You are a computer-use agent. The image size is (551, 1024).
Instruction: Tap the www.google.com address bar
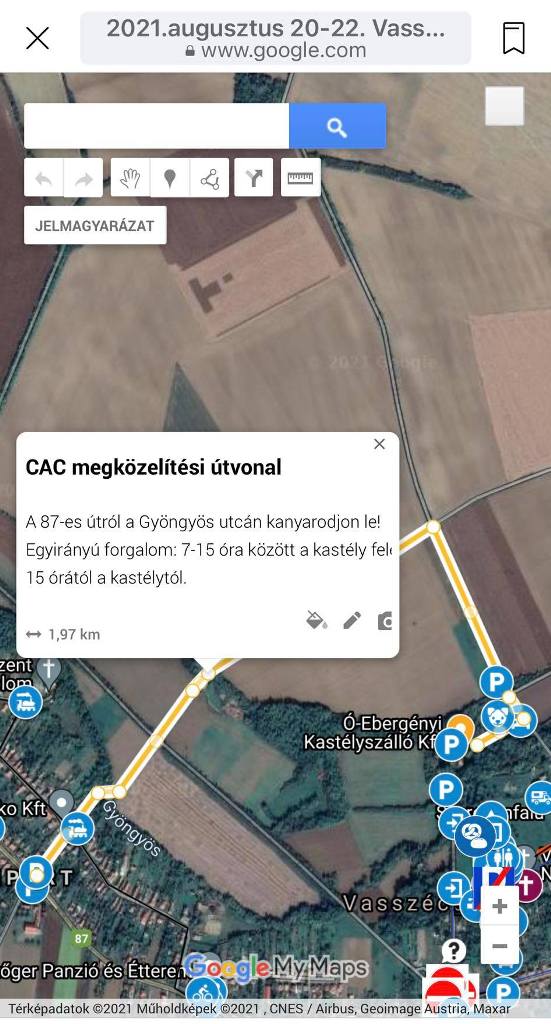click(x=276, y=38)
